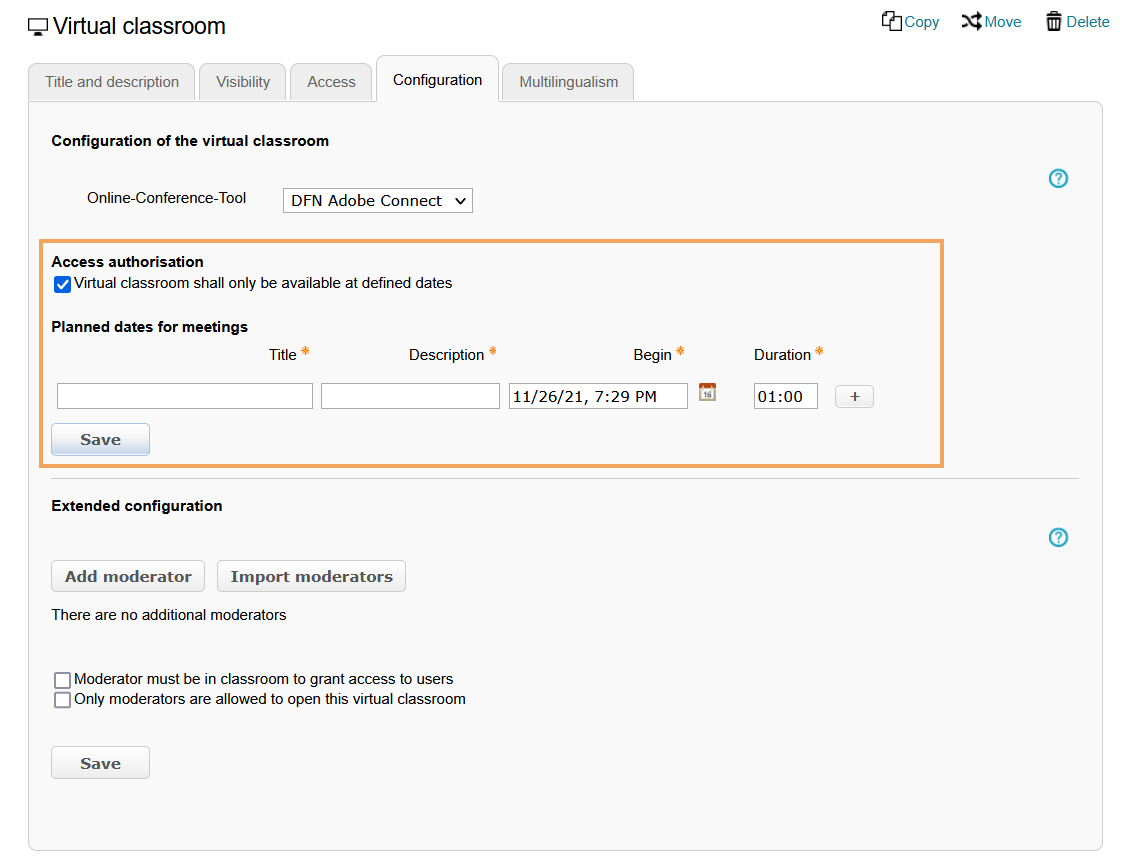Screen dimensions: 1137x859
Task: Open the Online-Conference-Tool dropdown
Action: pyautogui.click(x=377, y=201)
